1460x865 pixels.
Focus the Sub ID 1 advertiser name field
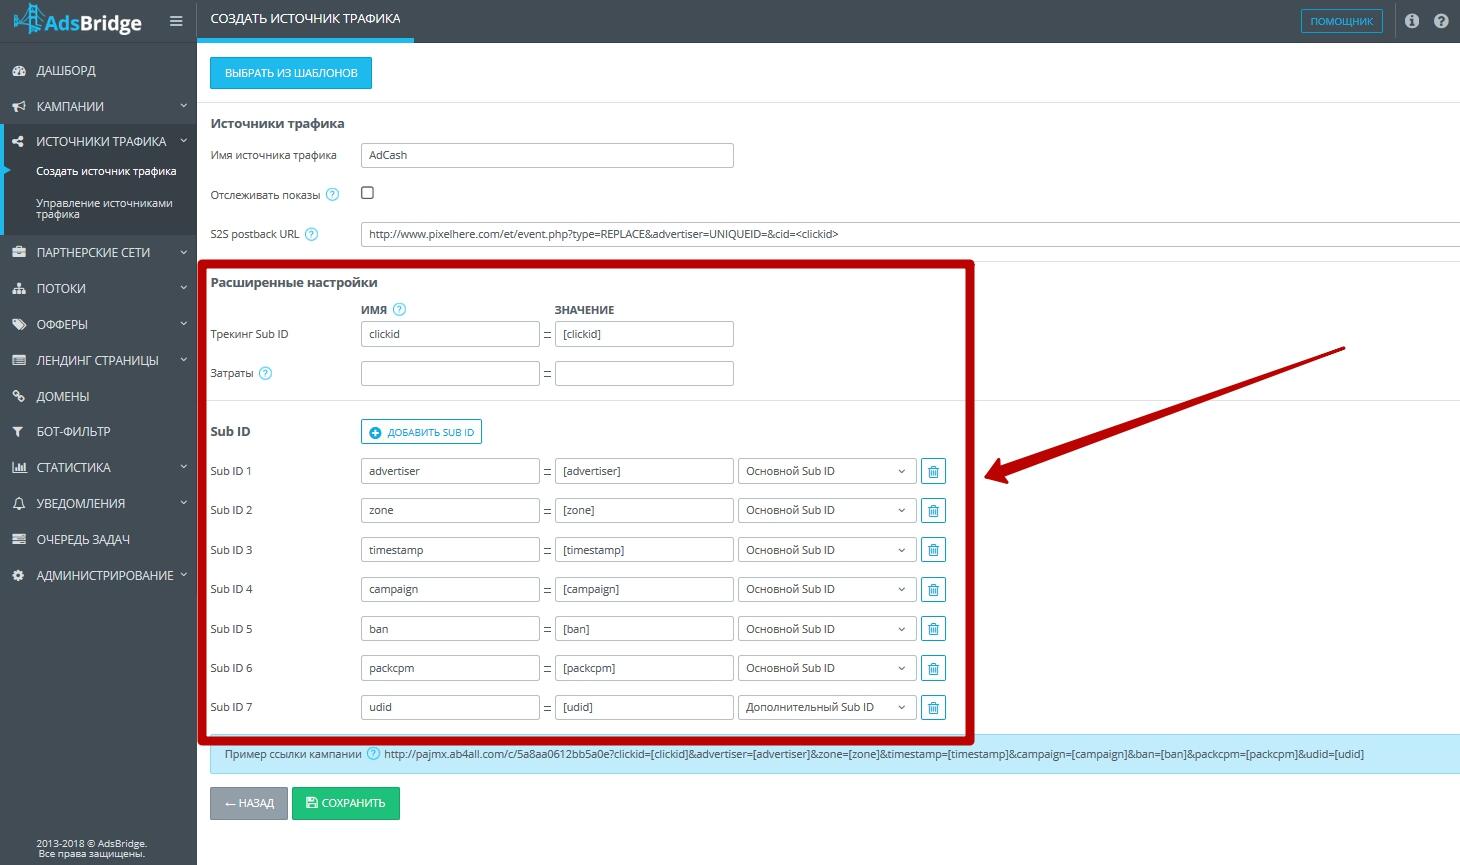[450, 471]
